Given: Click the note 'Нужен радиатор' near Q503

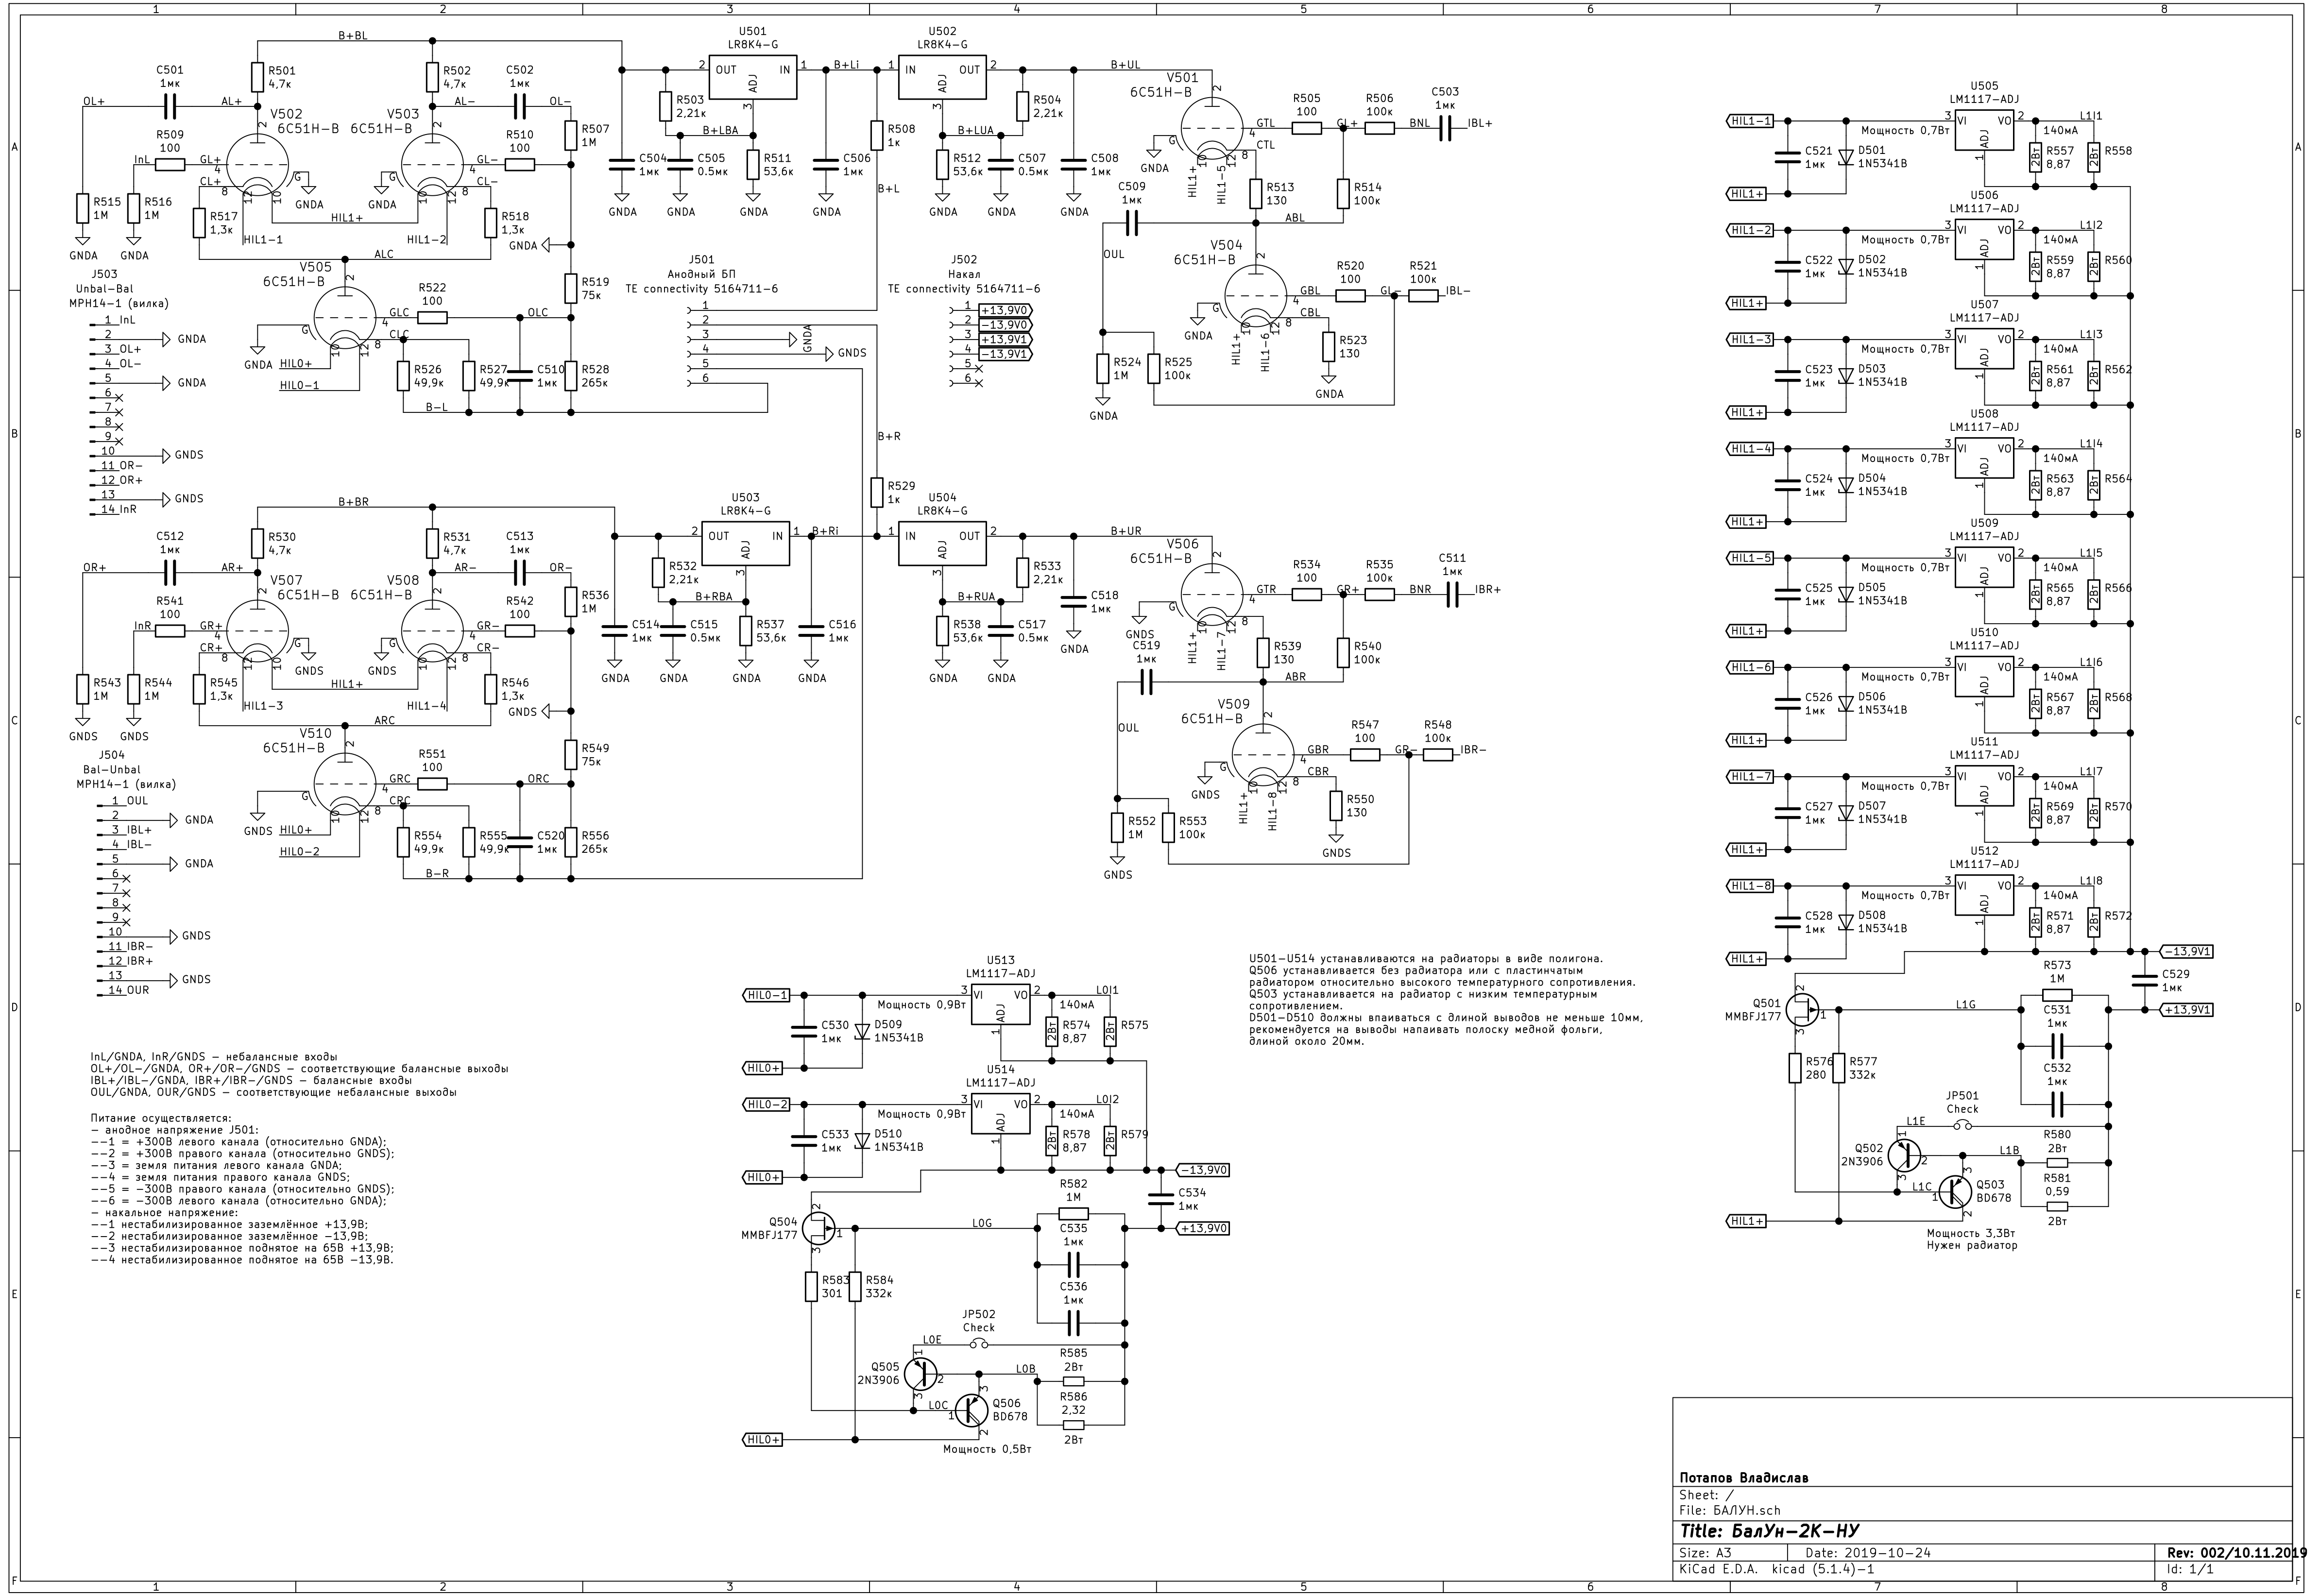Looking at the screenshot, I should coord(1971,1245).
